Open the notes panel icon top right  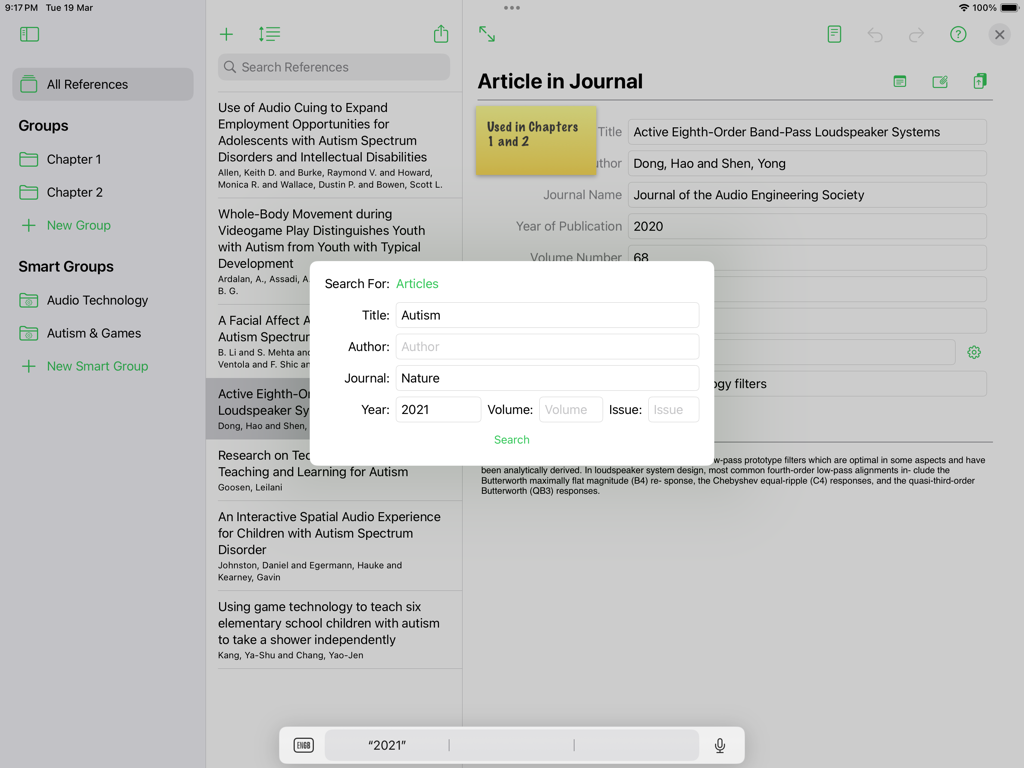point(834,34)
